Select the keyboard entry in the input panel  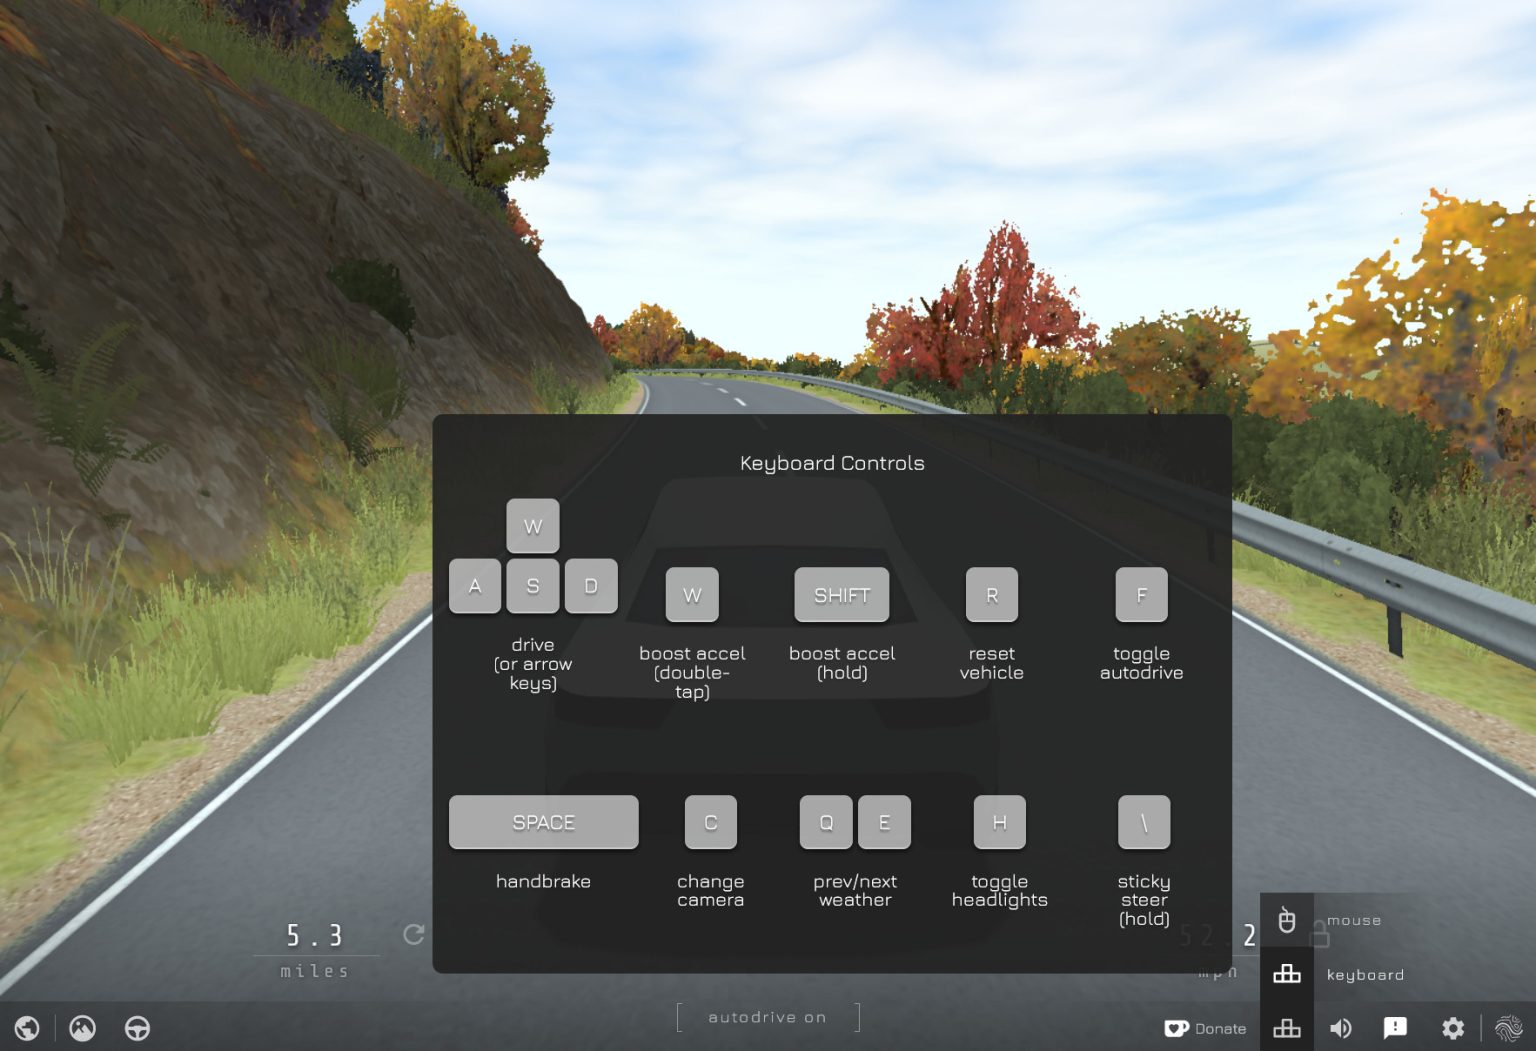[x=1365, y=974]
